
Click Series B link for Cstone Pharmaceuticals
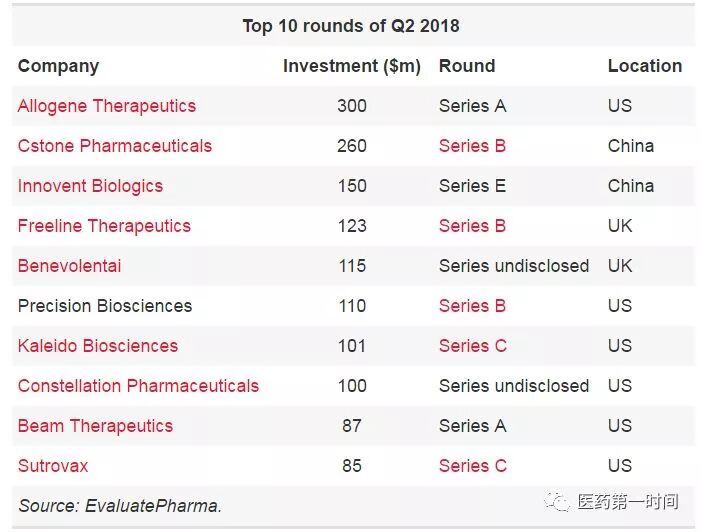pyautogui.click(x=472, y=146)
